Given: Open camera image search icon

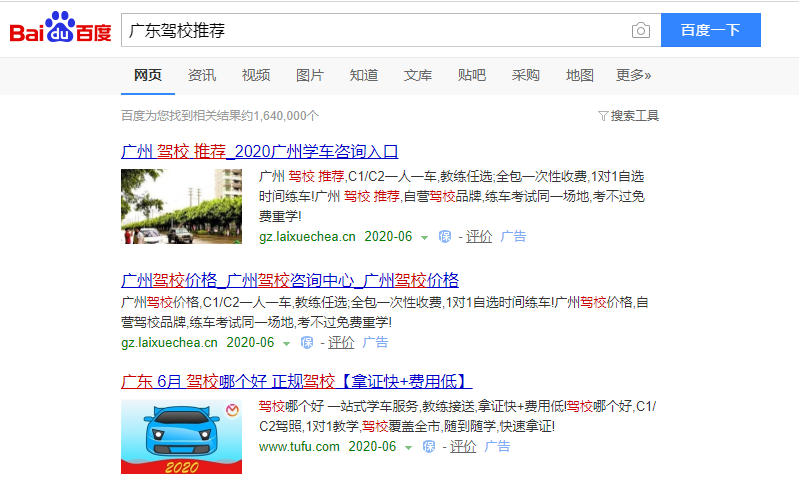Looking at the screenshot, I should click(x=641, y=31).
